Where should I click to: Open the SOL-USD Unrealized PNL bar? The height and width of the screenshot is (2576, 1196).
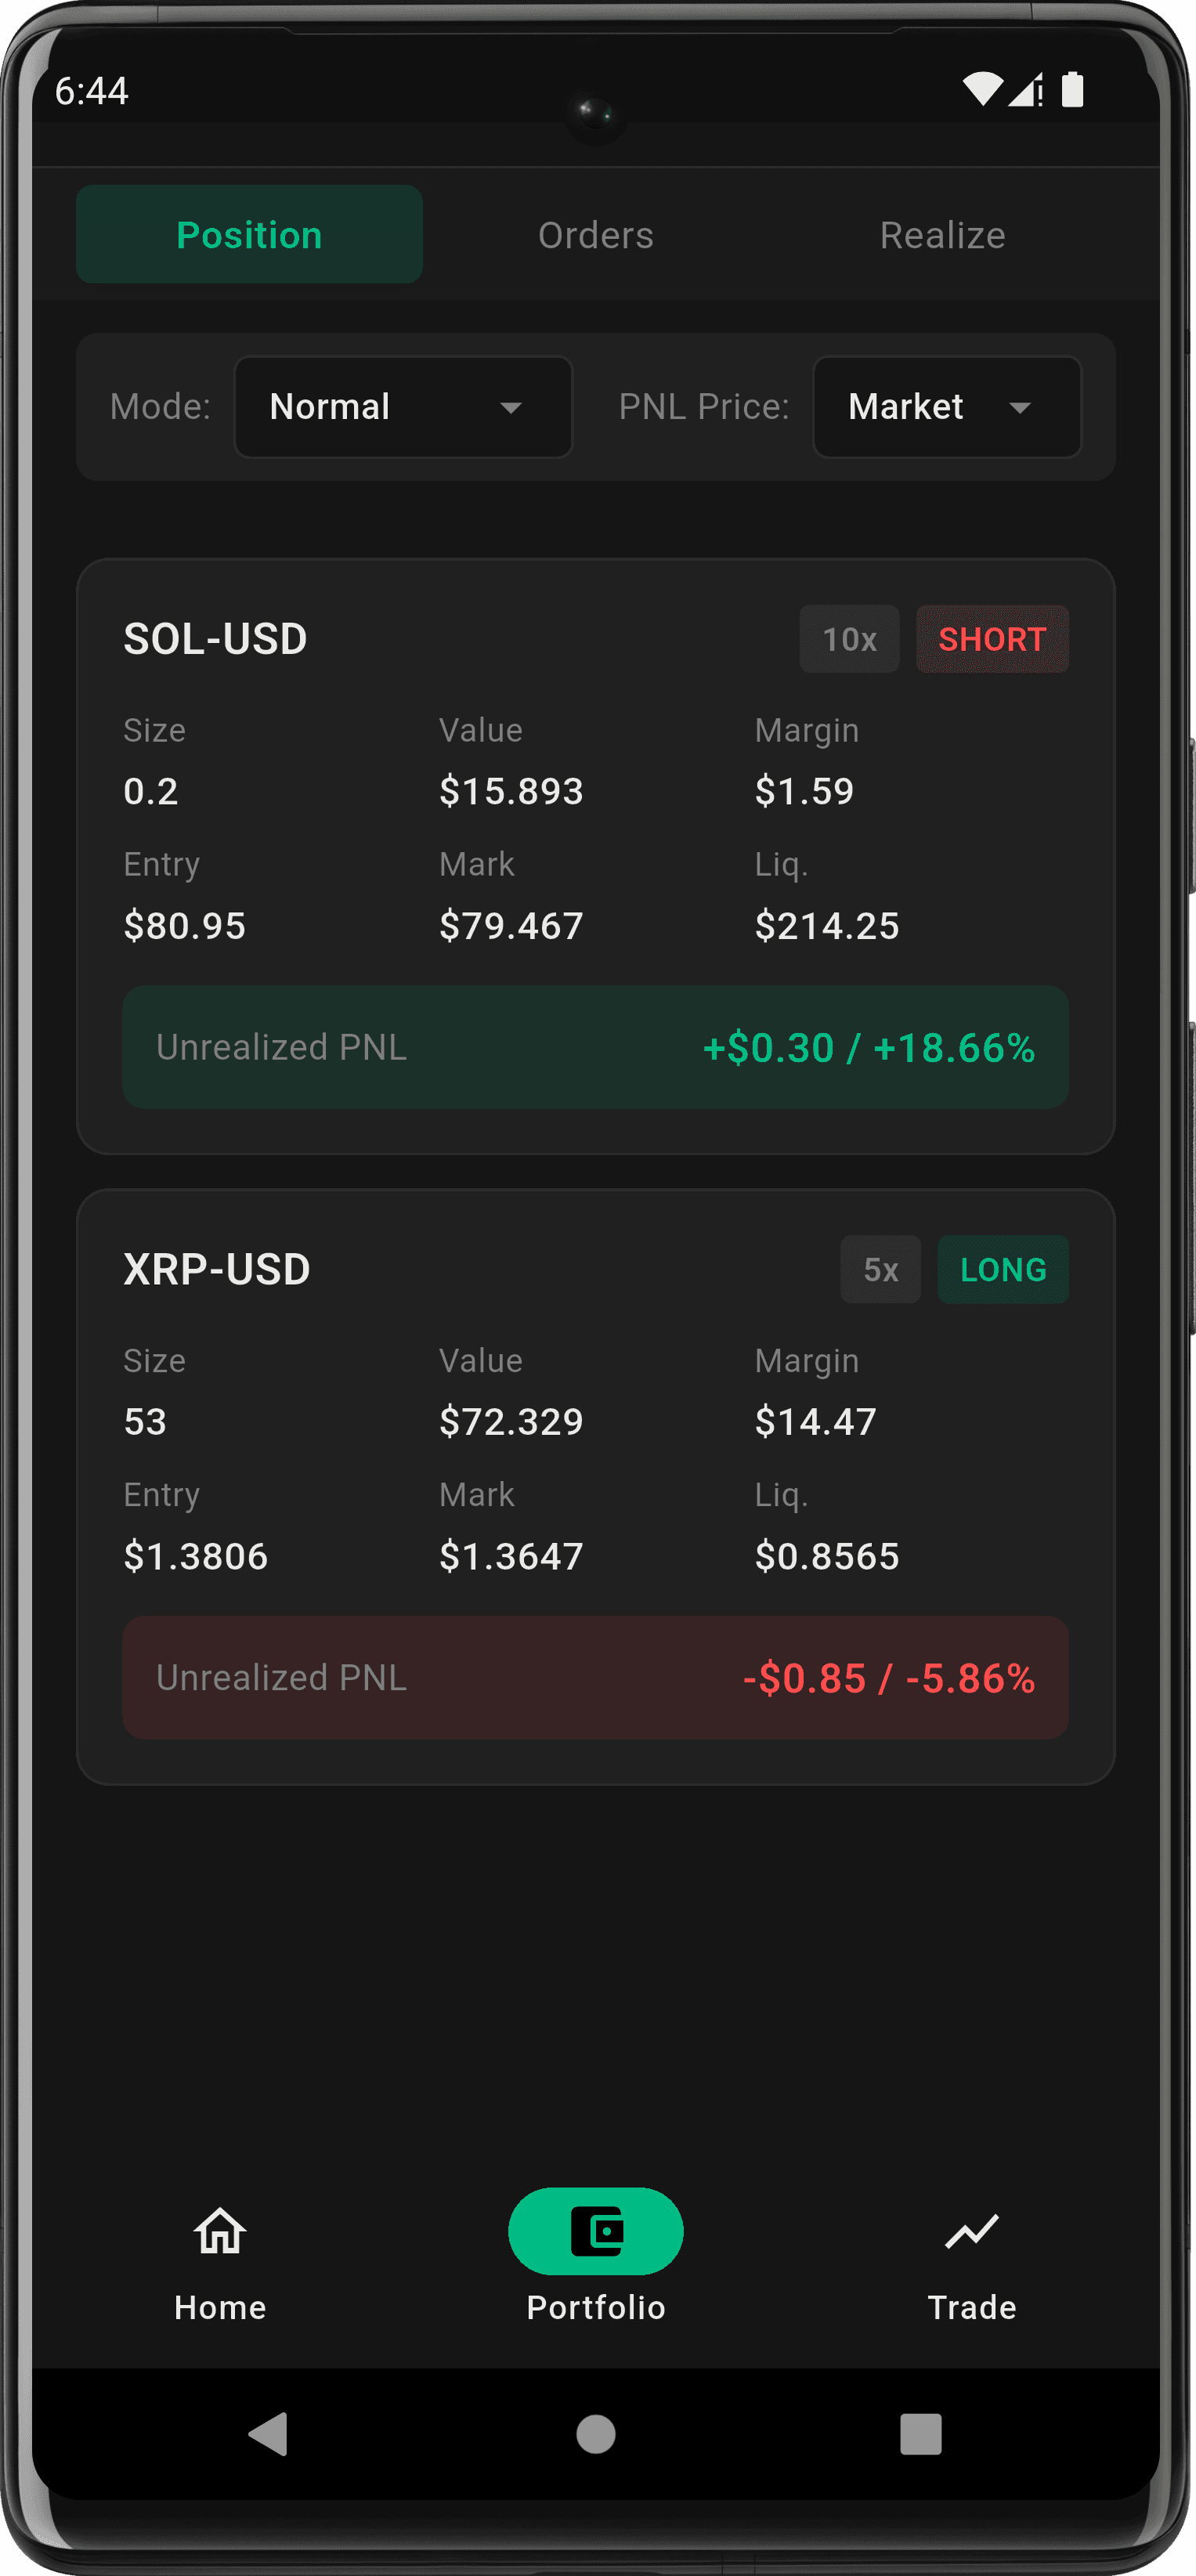point(596,1047)
